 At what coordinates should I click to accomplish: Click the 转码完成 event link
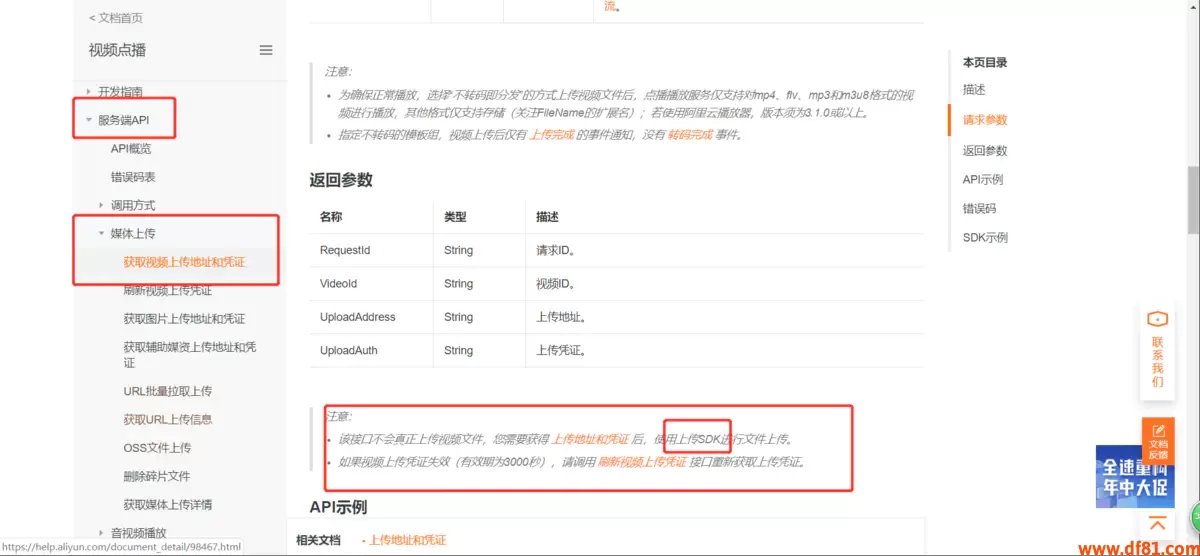pyautogui.click(x=690, y=134)
